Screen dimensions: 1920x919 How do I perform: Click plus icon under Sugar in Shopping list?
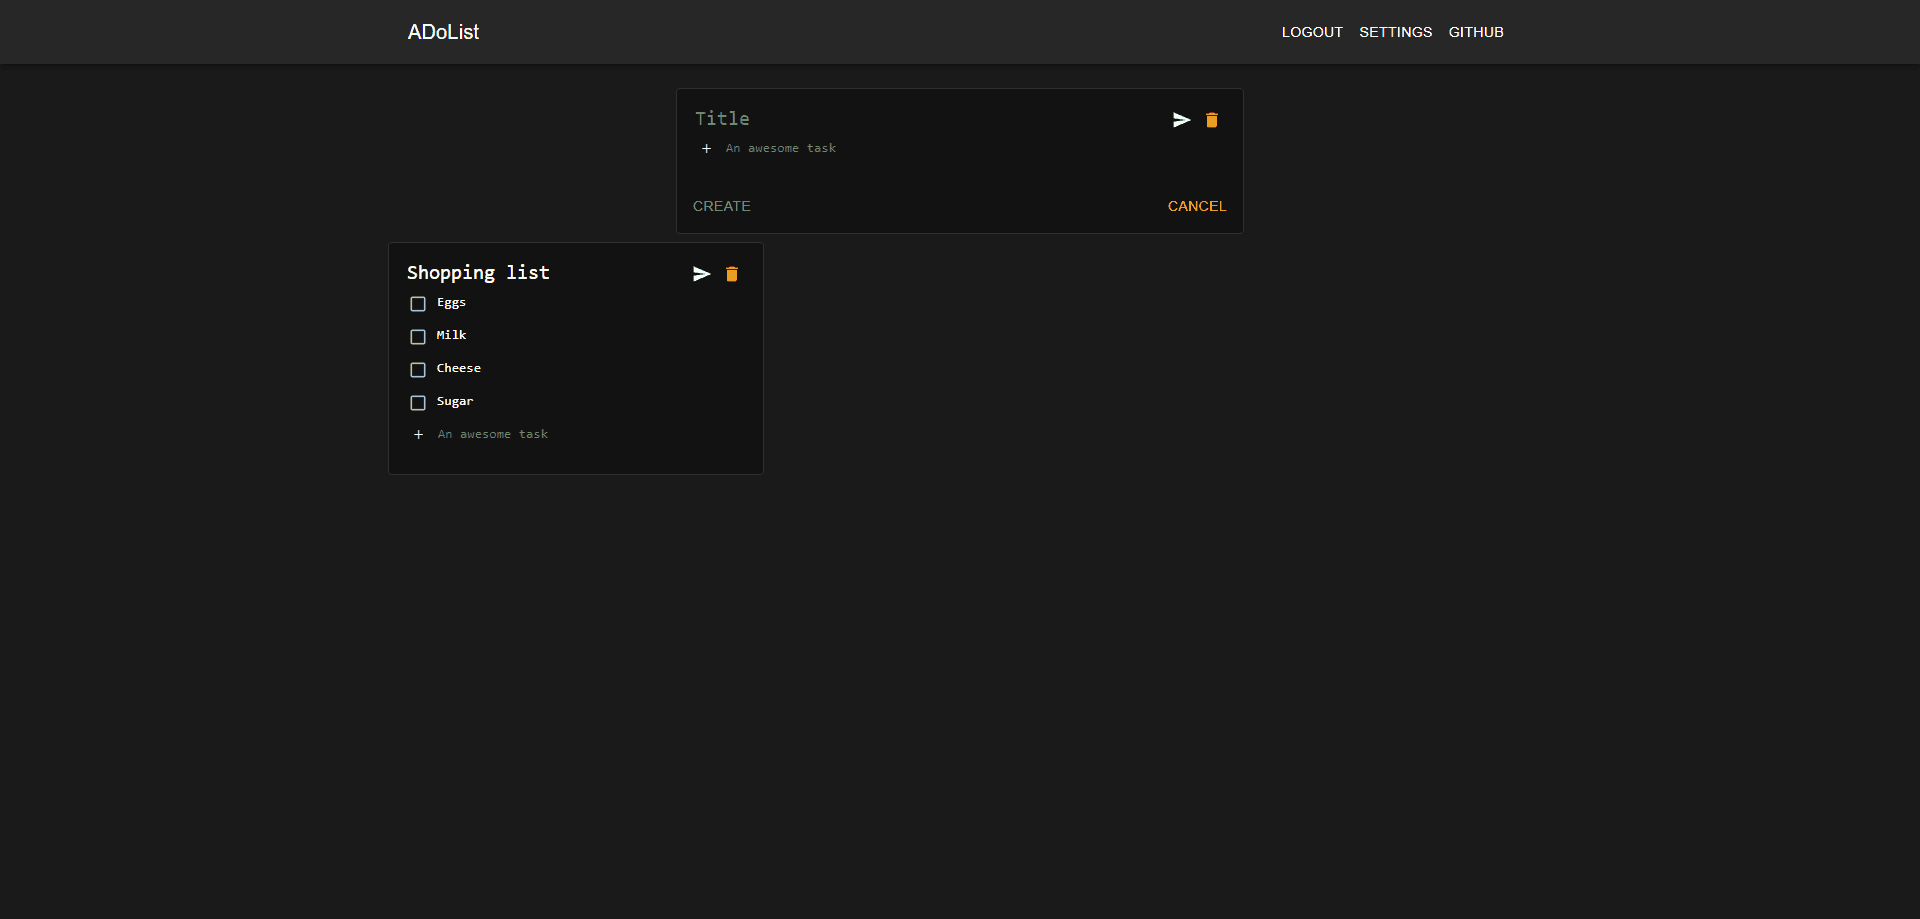point(418,434)
